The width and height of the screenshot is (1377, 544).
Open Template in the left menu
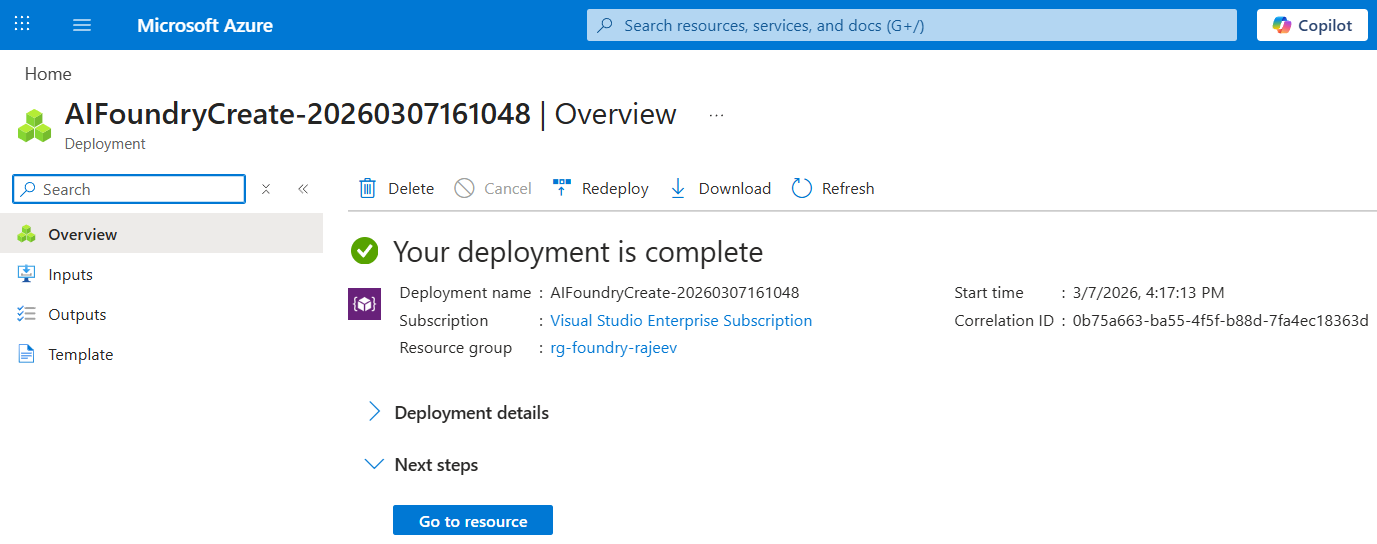[x=80, y=354]
